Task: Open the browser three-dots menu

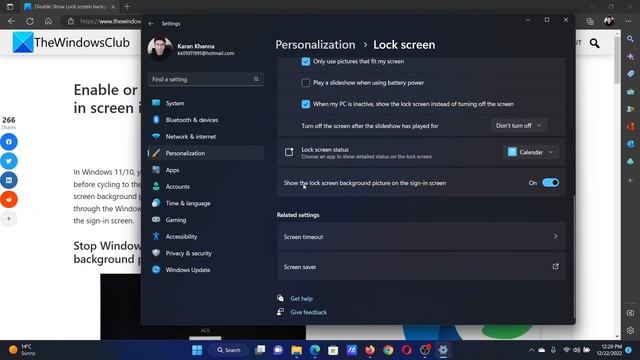Action: pos(628,21)
